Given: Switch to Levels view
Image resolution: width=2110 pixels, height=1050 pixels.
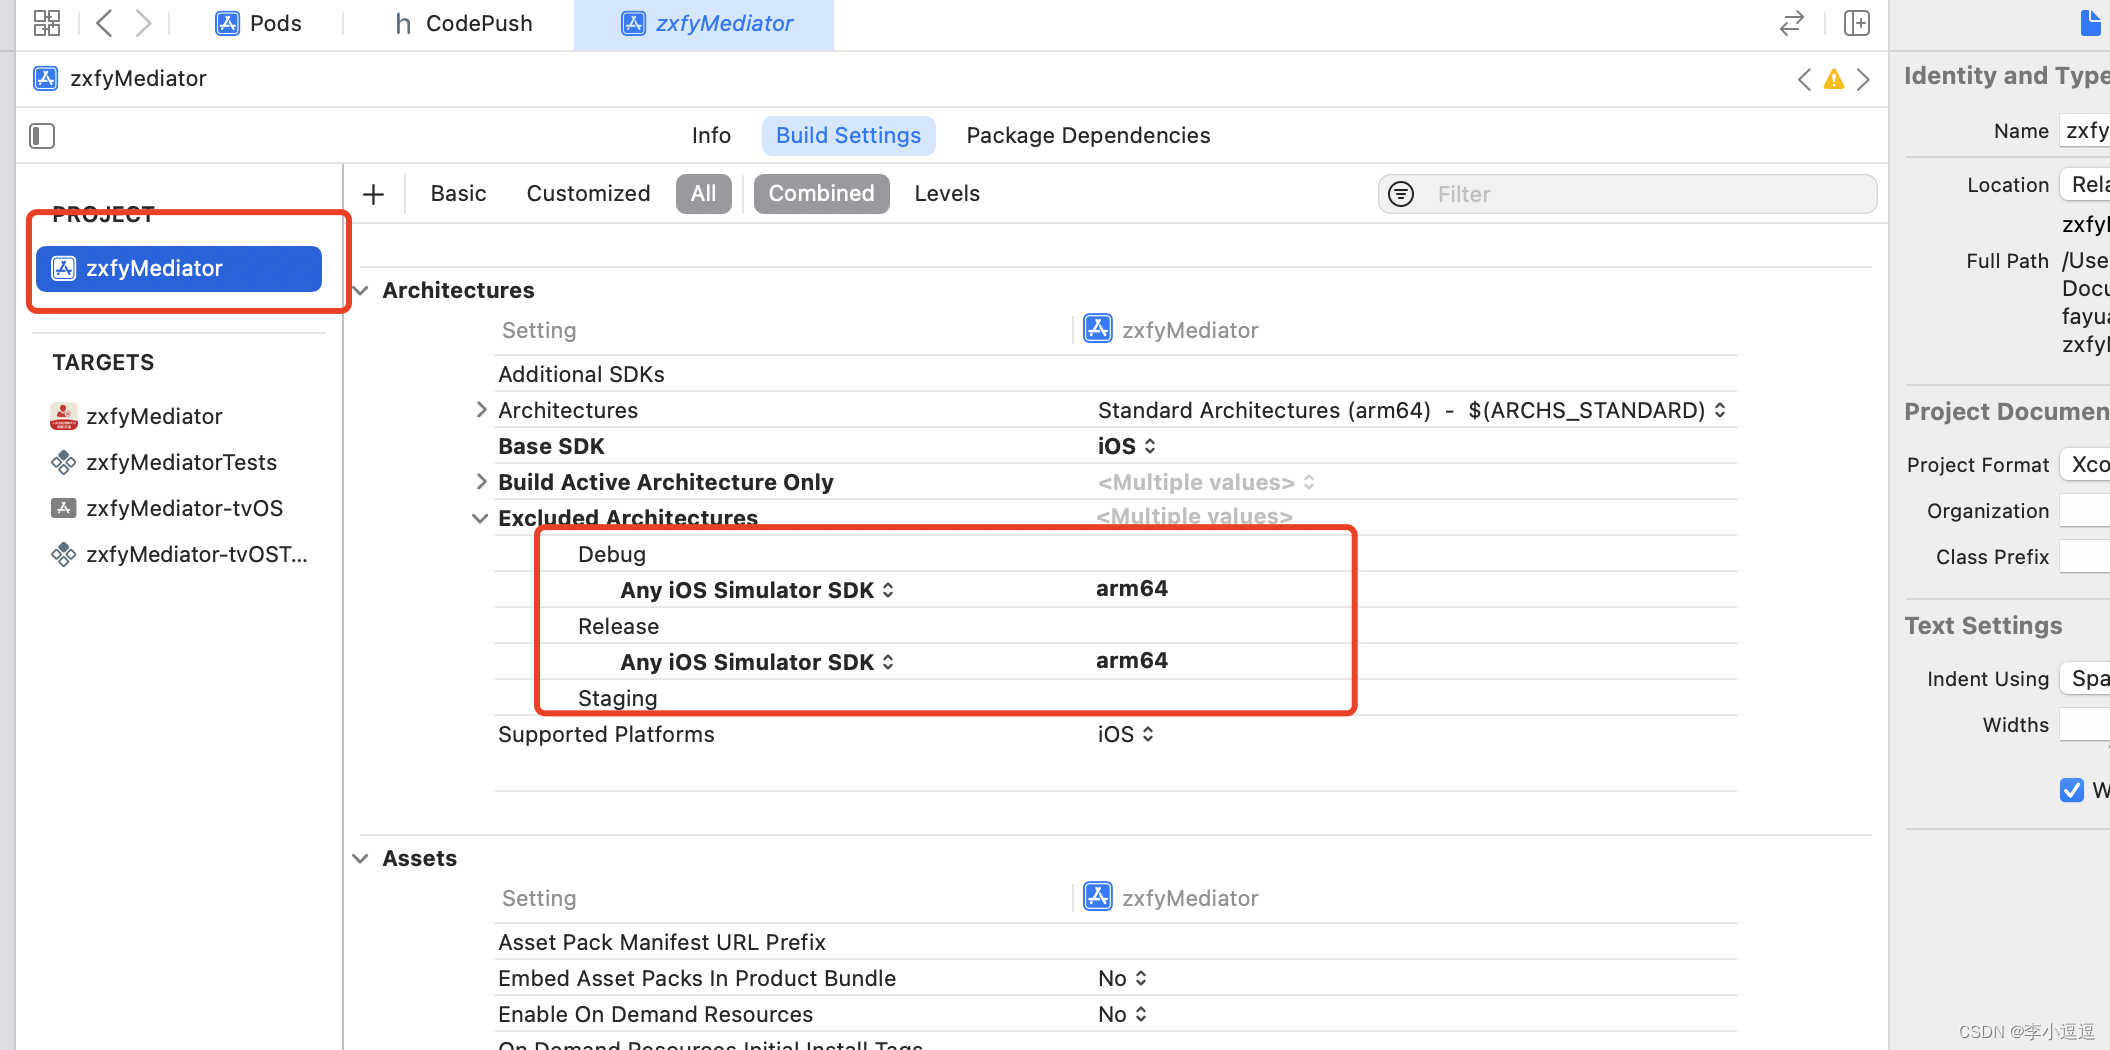Looking at the screenshot, I should pyautogui.click(x=947, y=194).
